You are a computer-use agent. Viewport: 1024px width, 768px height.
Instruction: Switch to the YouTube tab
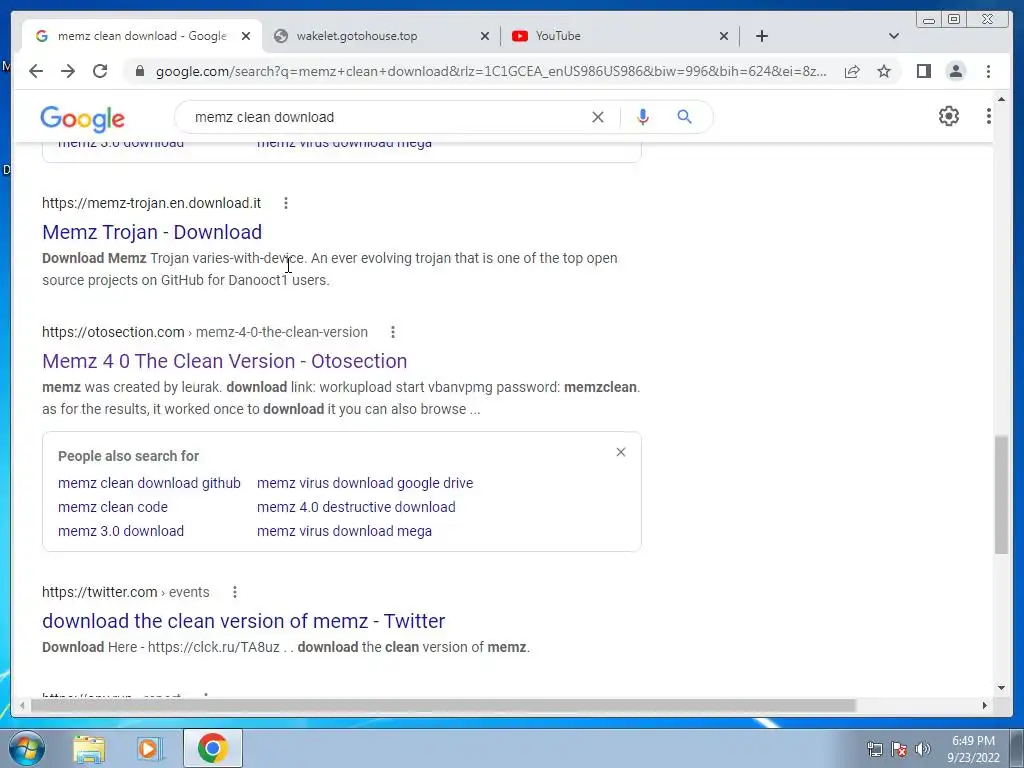pyautogui.click(x=558, y=36)
